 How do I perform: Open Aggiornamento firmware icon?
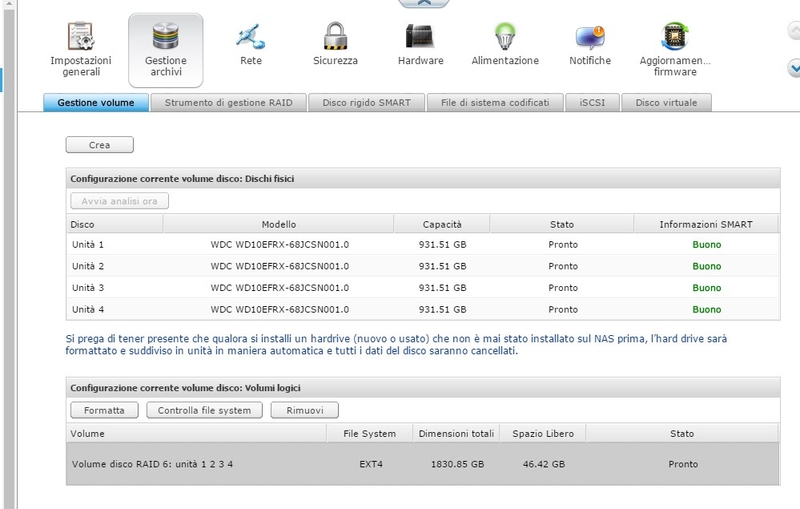(x=673, y=38)
